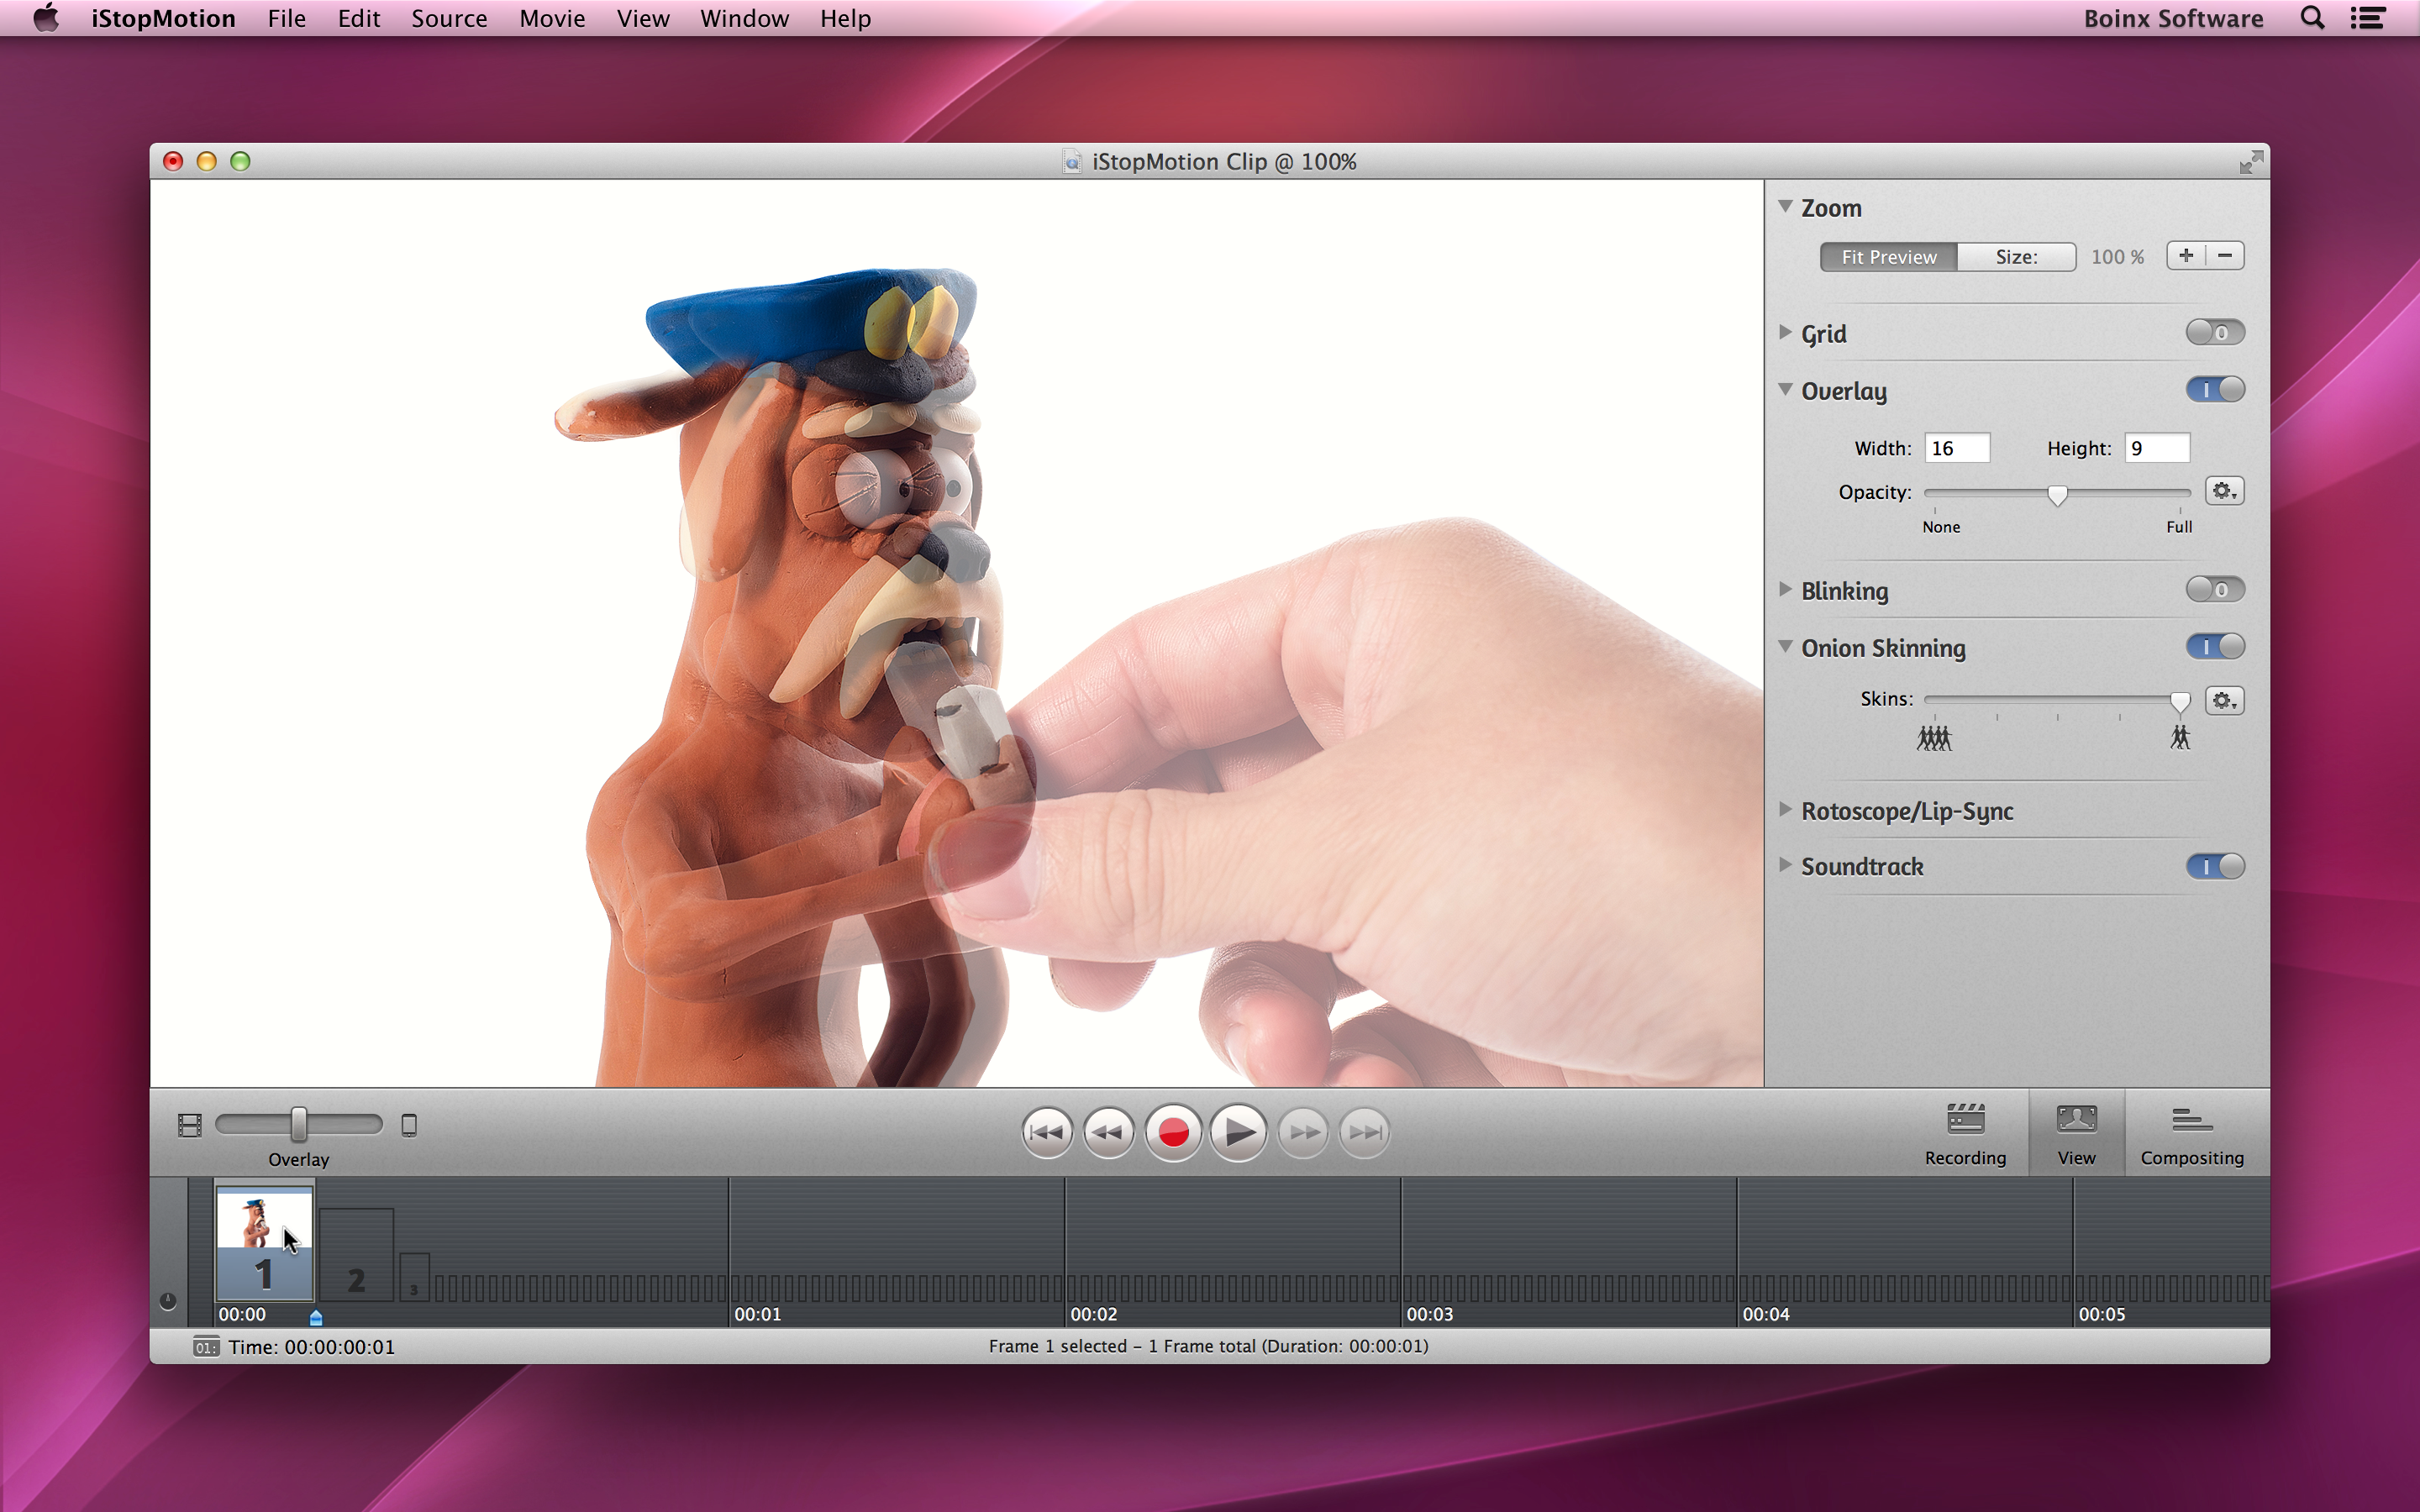Screen dimensions: 2420x1512
Task: Turn on the Blinking toggle
Action: [2214, 590]
